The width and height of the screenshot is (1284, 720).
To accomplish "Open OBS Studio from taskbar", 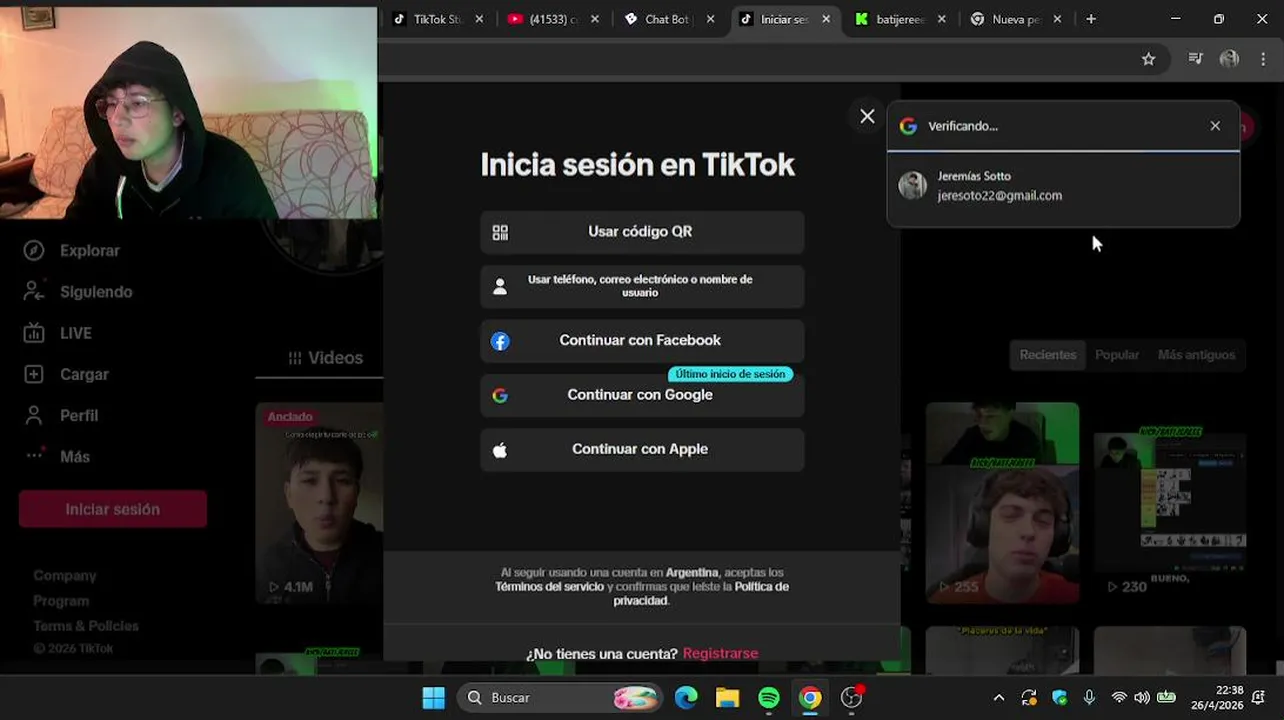I will (x=852, y=698).
